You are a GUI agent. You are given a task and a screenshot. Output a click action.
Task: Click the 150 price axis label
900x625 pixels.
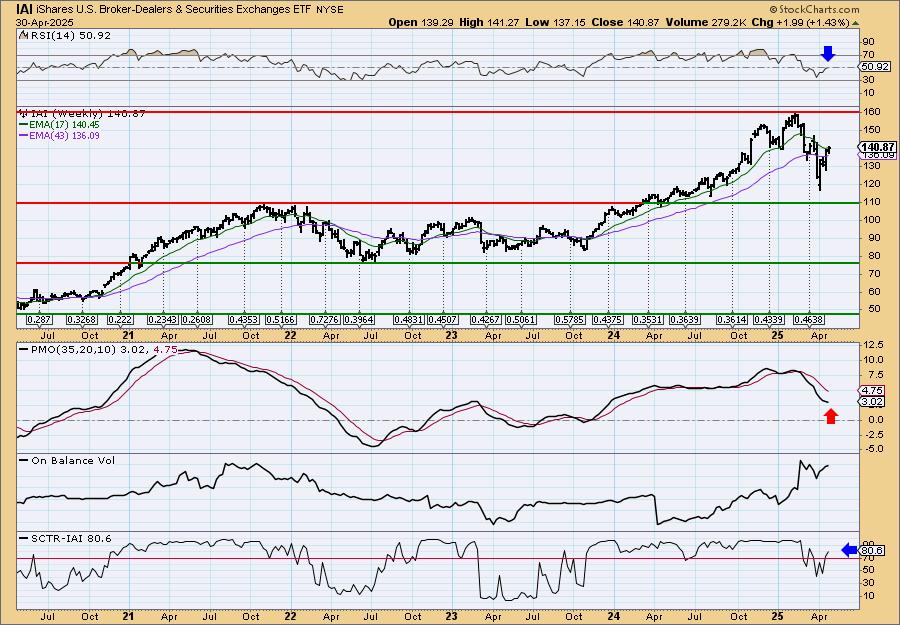pyautogui.click(x=870, y=130)
